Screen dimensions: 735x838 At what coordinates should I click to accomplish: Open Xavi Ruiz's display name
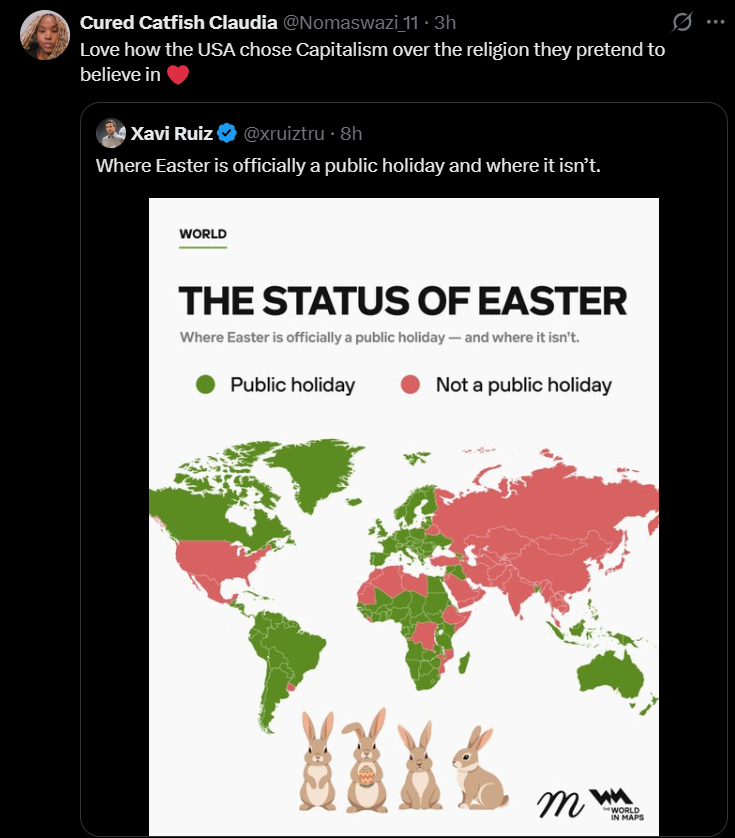(172, 133)
